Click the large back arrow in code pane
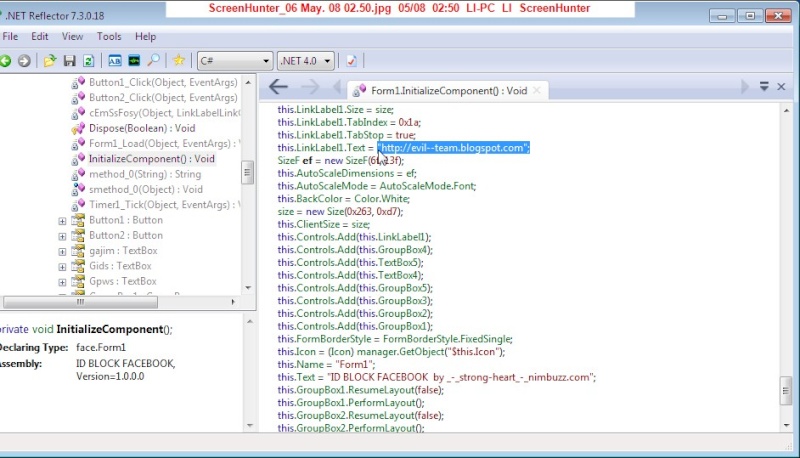This screenshot has width=800, height=458. 278,87
